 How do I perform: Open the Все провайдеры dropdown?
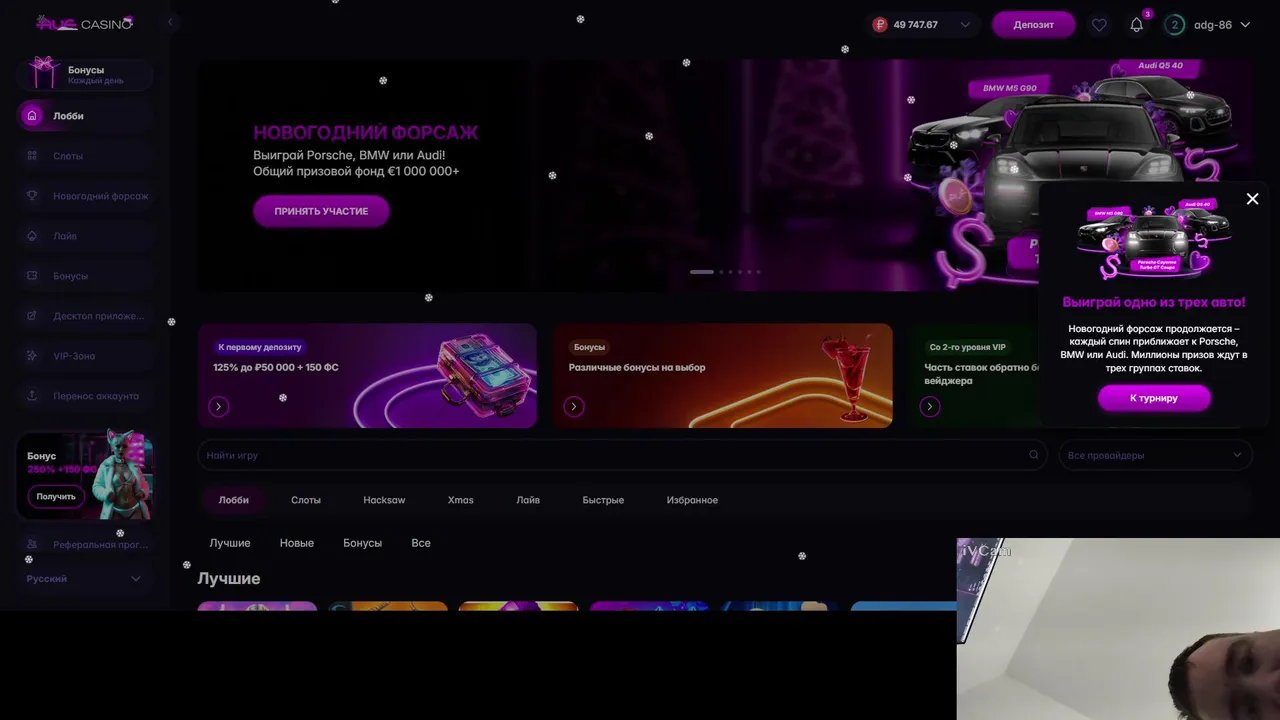point(1155,455)
